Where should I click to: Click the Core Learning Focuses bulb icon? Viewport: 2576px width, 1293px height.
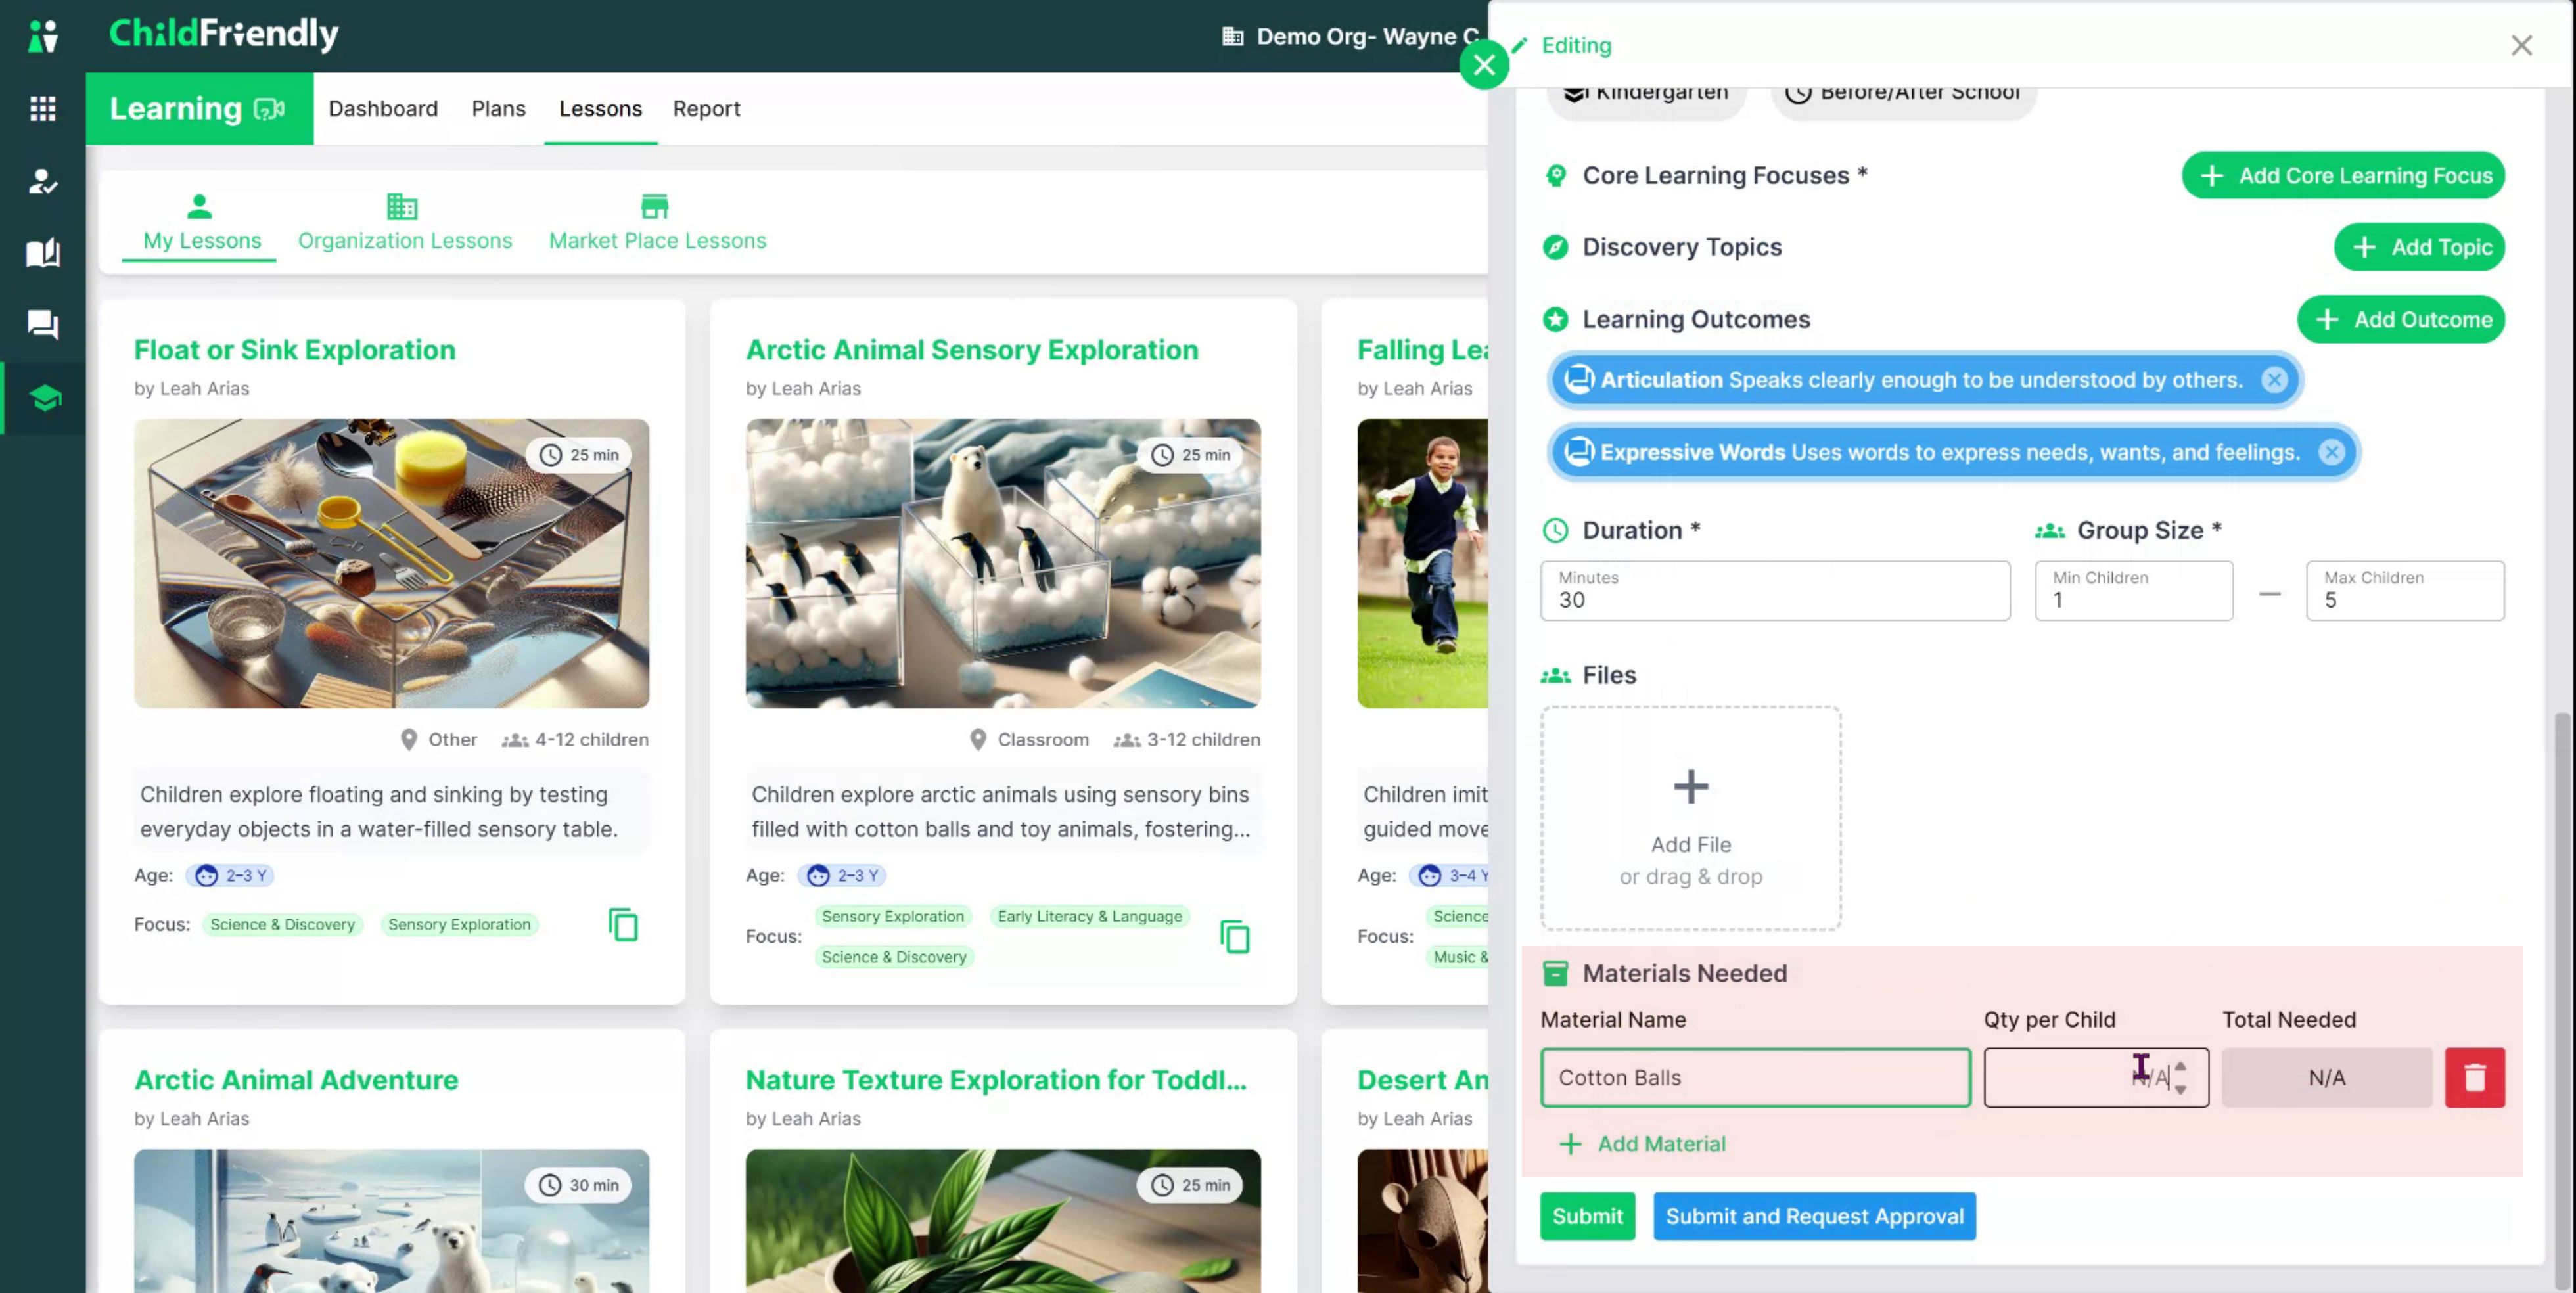click(1555, 176)
